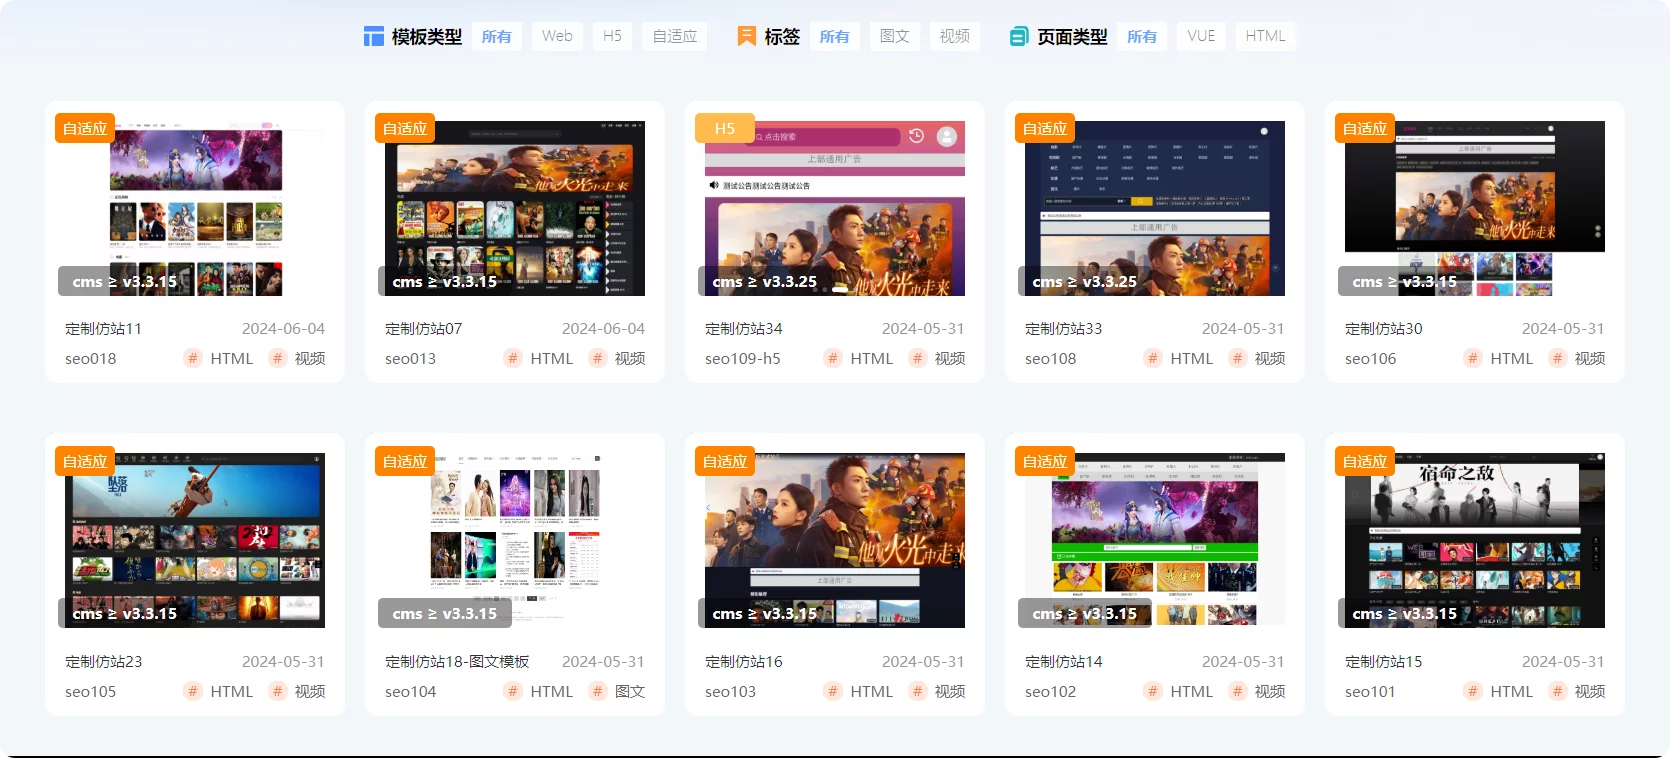Click the H5 badge on 定制仿站34

coord(725,128)
